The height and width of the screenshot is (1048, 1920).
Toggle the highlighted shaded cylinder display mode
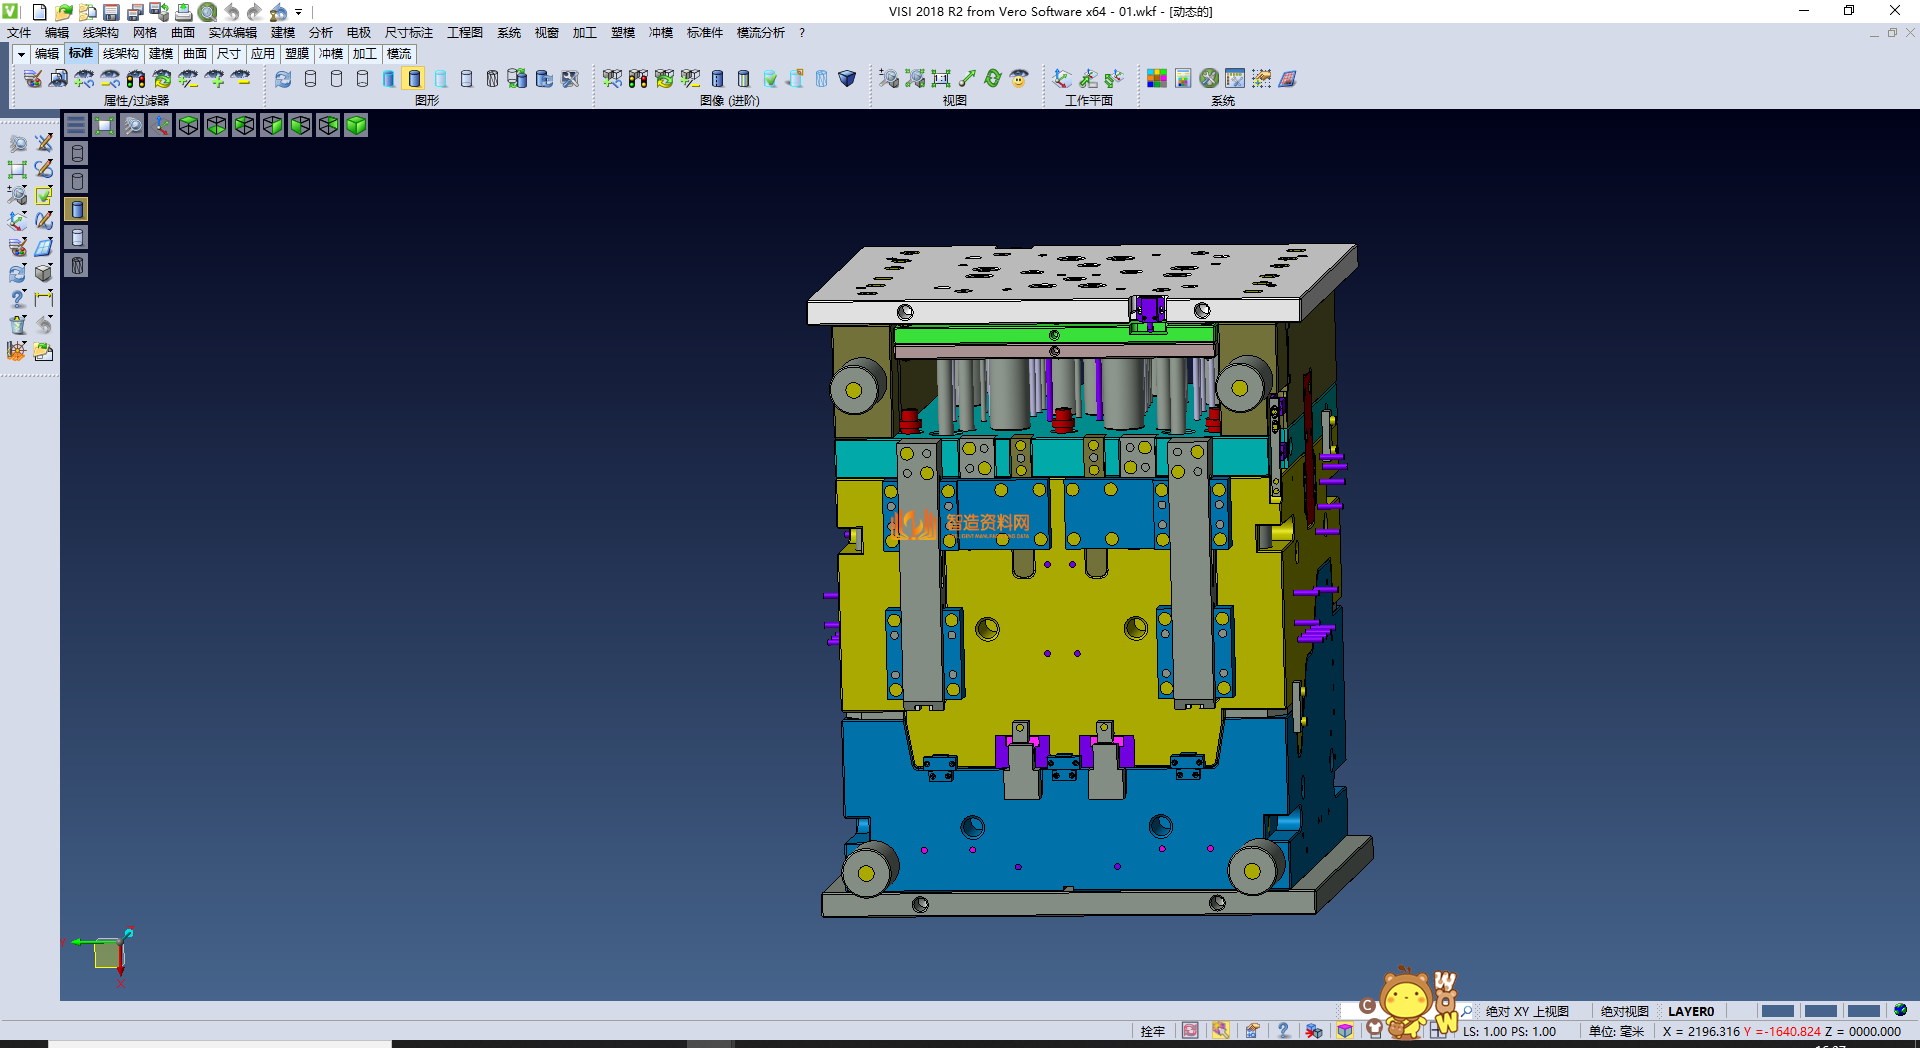pyautogui.click(x=414, y=79)
